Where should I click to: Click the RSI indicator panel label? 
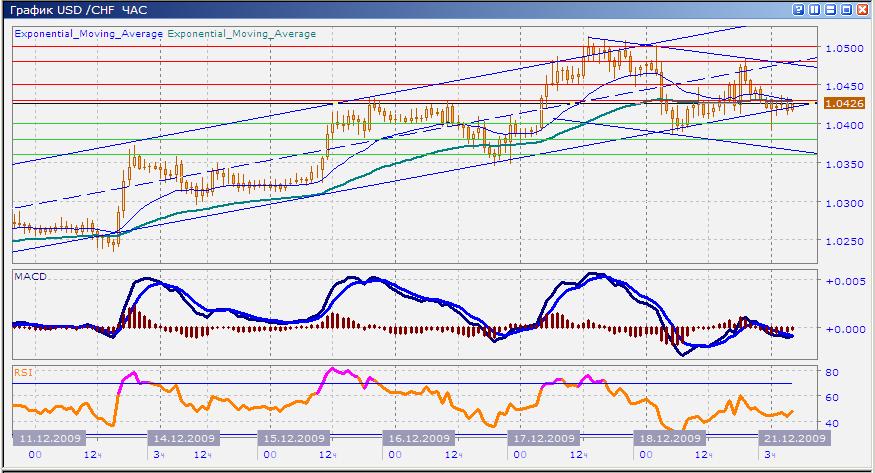click(22, 372)
